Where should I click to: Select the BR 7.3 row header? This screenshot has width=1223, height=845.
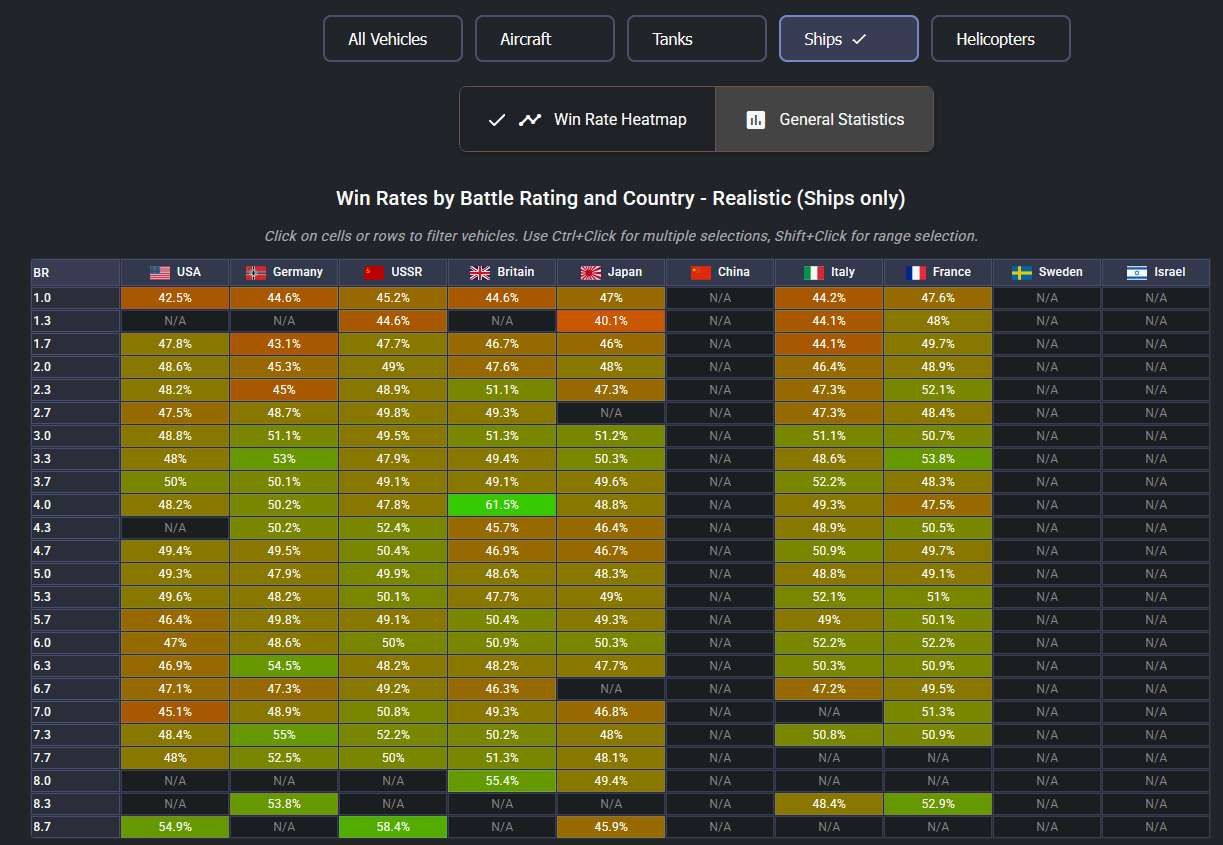(76, 734)
